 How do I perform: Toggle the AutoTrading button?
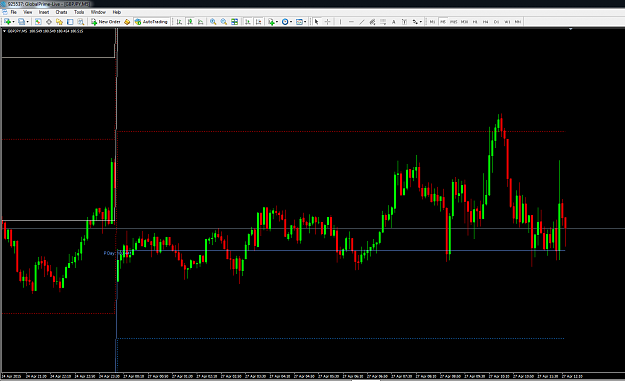click(151, 22)
